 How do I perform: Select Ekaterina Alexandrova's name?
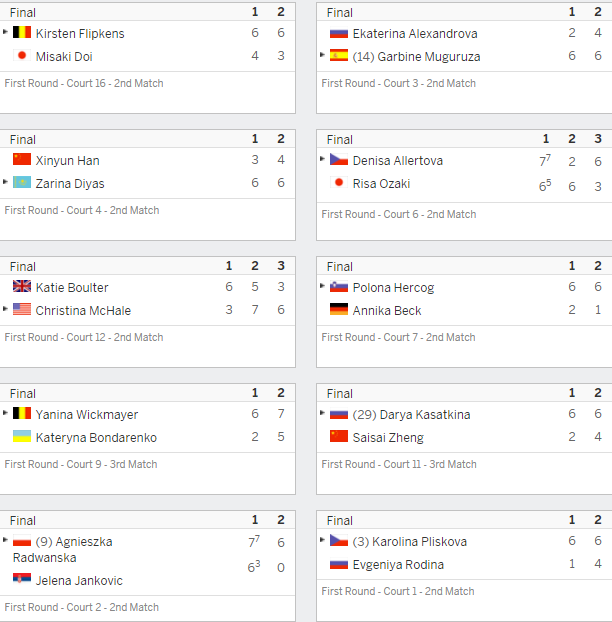(415, 34)
